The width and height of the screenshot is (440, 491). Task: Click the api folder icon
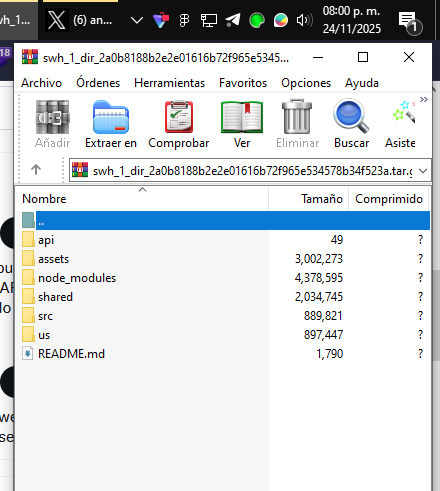(x=28, y=239)
